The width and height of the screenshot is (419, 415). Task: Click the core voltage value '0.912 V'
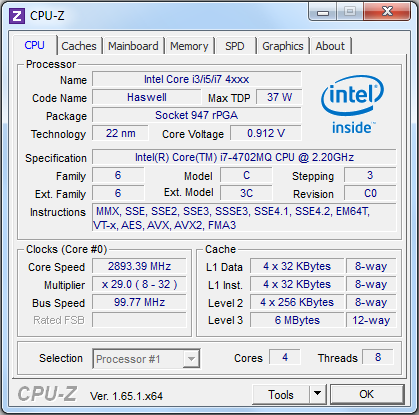pyautogui.click(x=266, y=133)
